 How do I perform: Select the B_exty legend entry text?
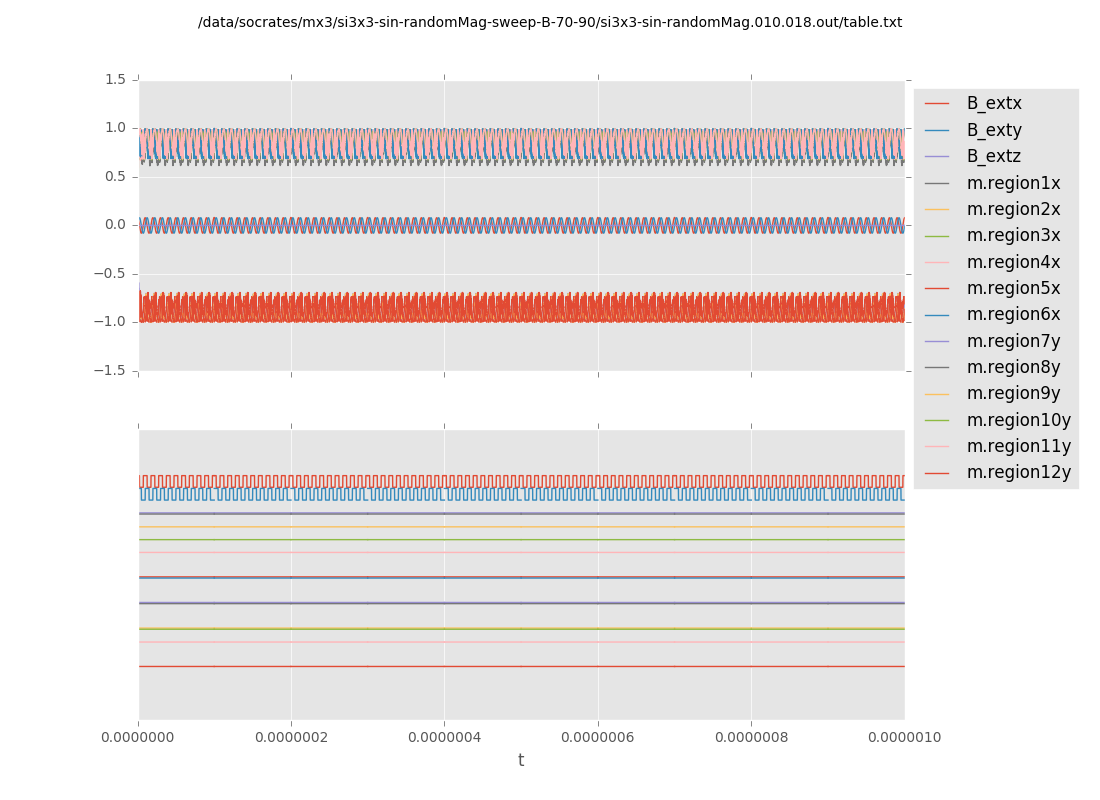[993, 130]
